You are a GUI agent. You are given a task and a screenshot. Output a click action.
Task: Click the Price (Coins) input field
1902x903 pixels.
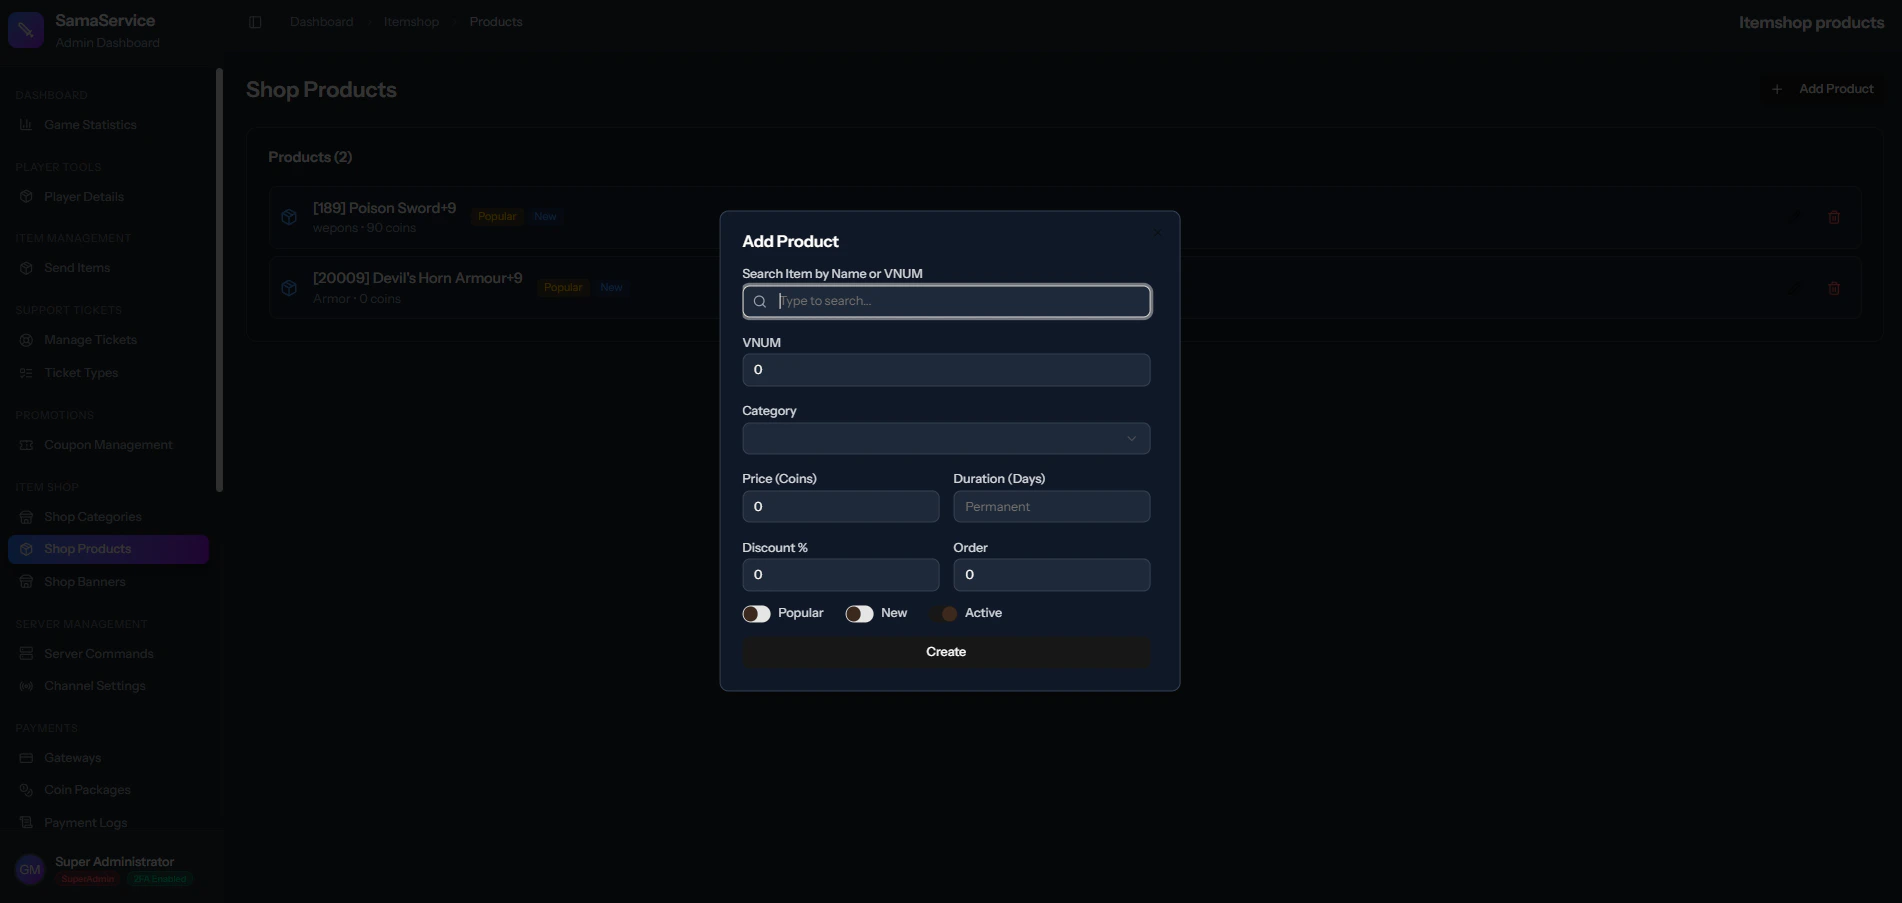point(840,507)
